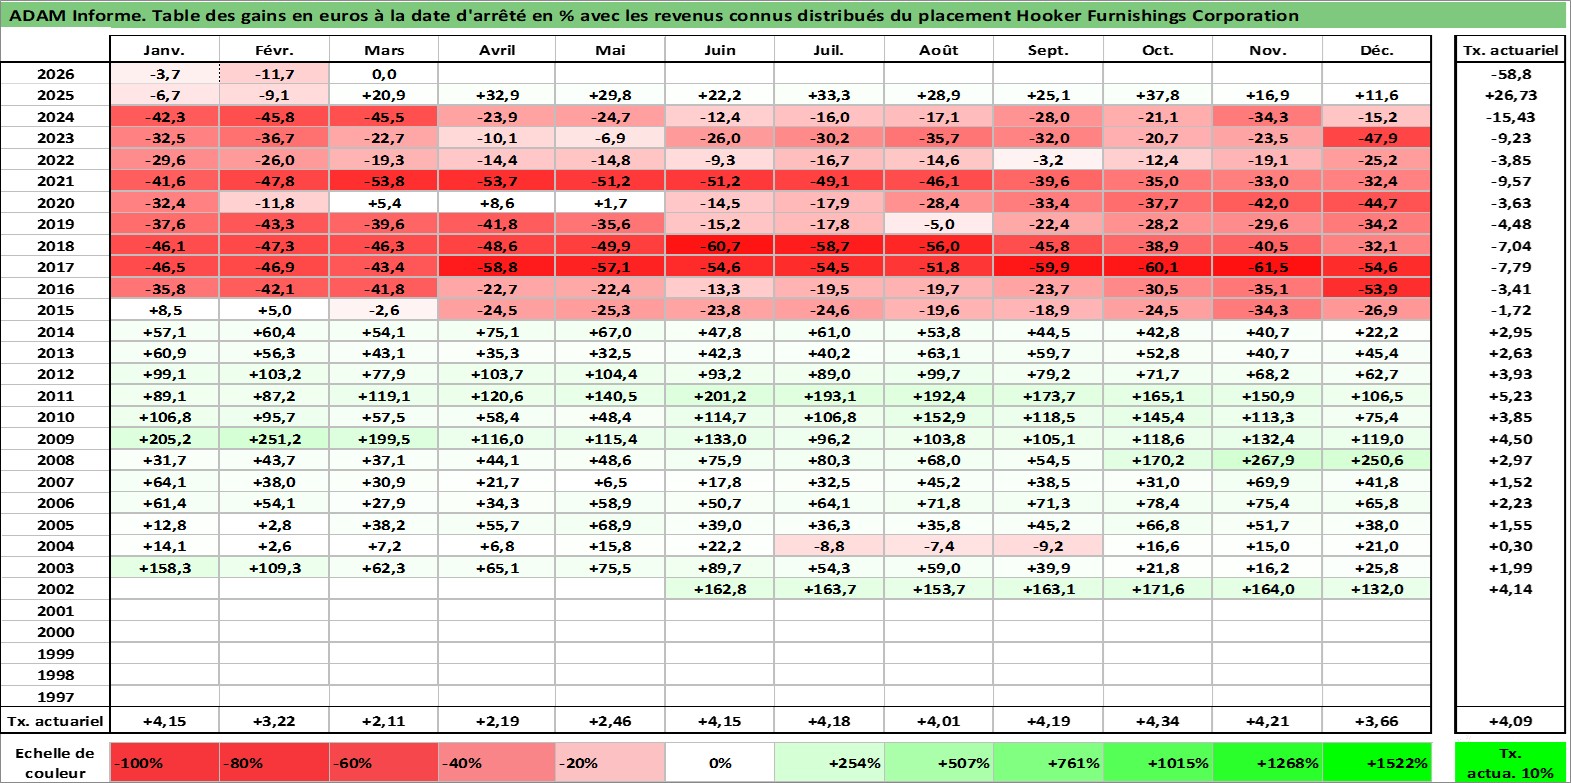
Task: Click the -53,9 cell in Déc. 2016
Action: 1376,289
